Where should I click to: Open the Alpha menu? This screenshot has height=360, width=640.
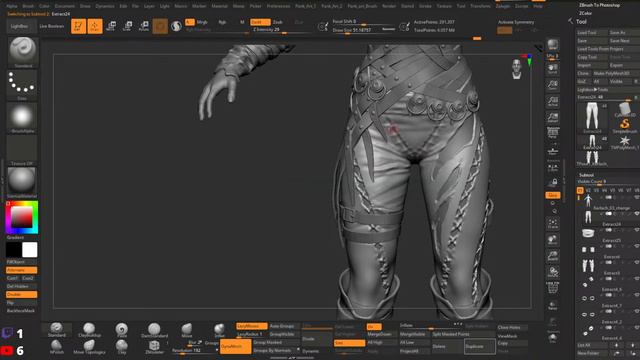pos(12,6)
